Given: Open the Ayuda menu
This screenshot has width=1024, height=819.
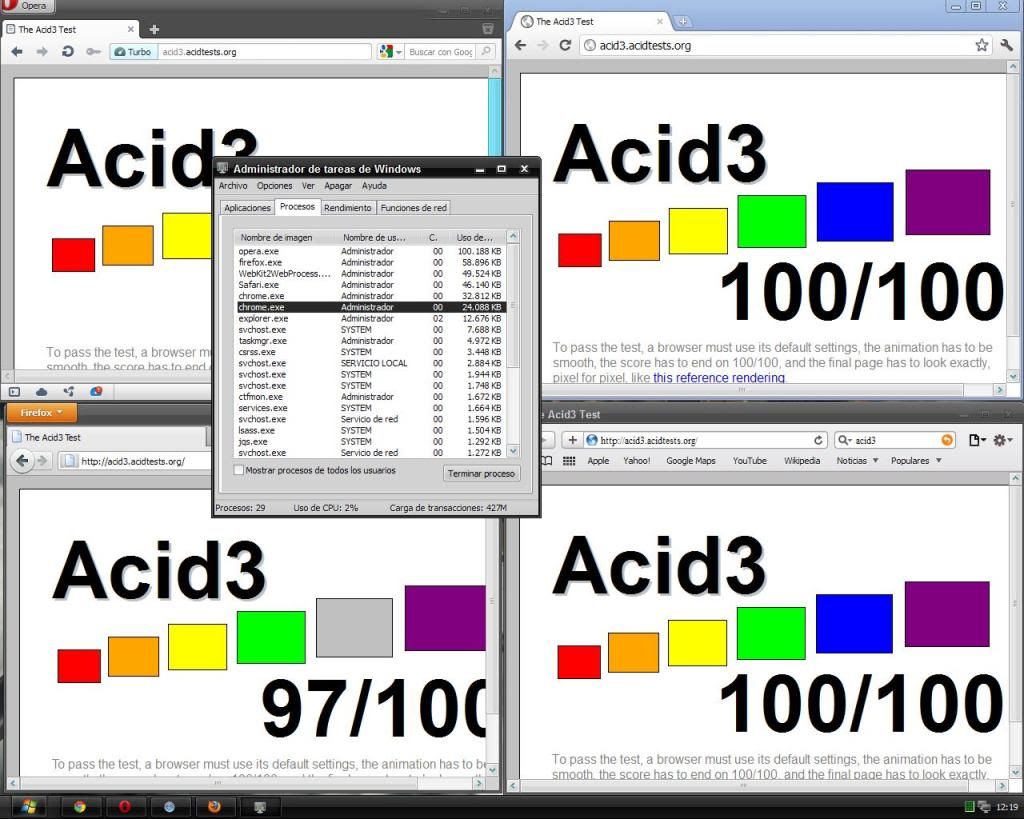Looking at the screenshot, I should [374, 185].
